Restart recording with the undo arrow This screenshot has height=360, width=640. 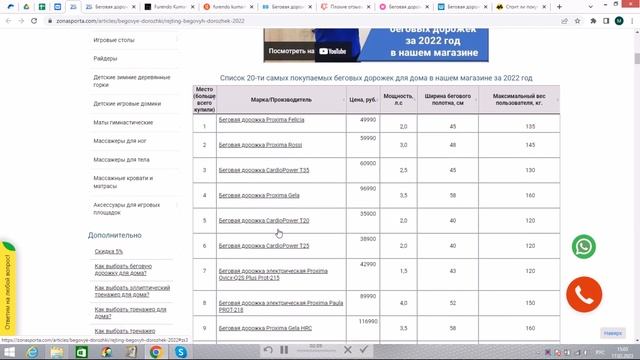(268, 350)
